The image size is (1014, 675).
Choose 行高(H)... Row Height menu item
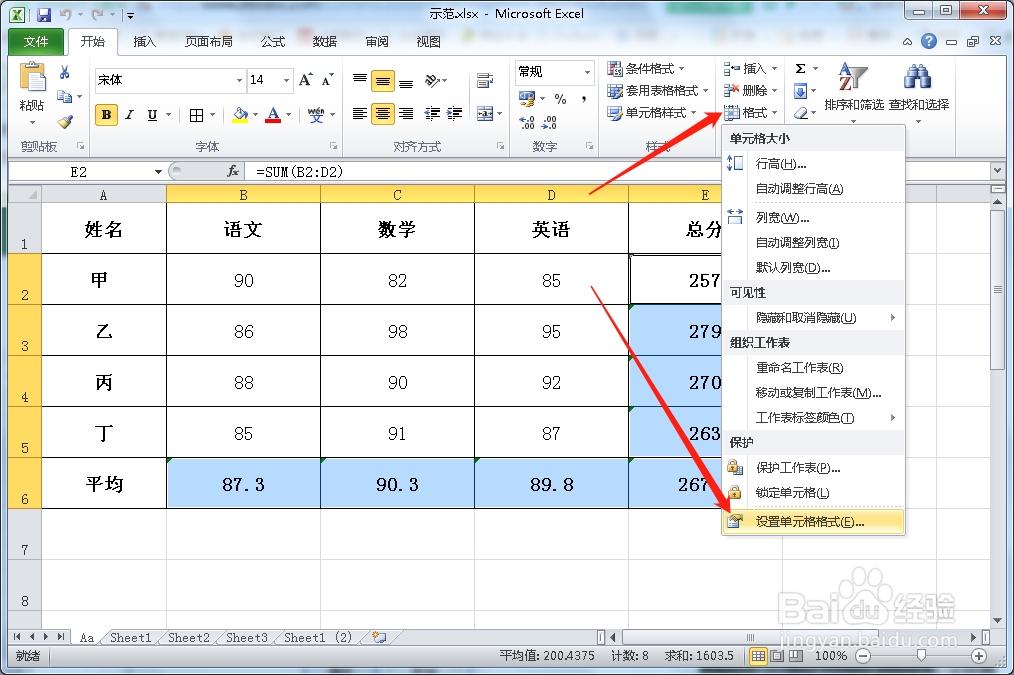(813, 164)
